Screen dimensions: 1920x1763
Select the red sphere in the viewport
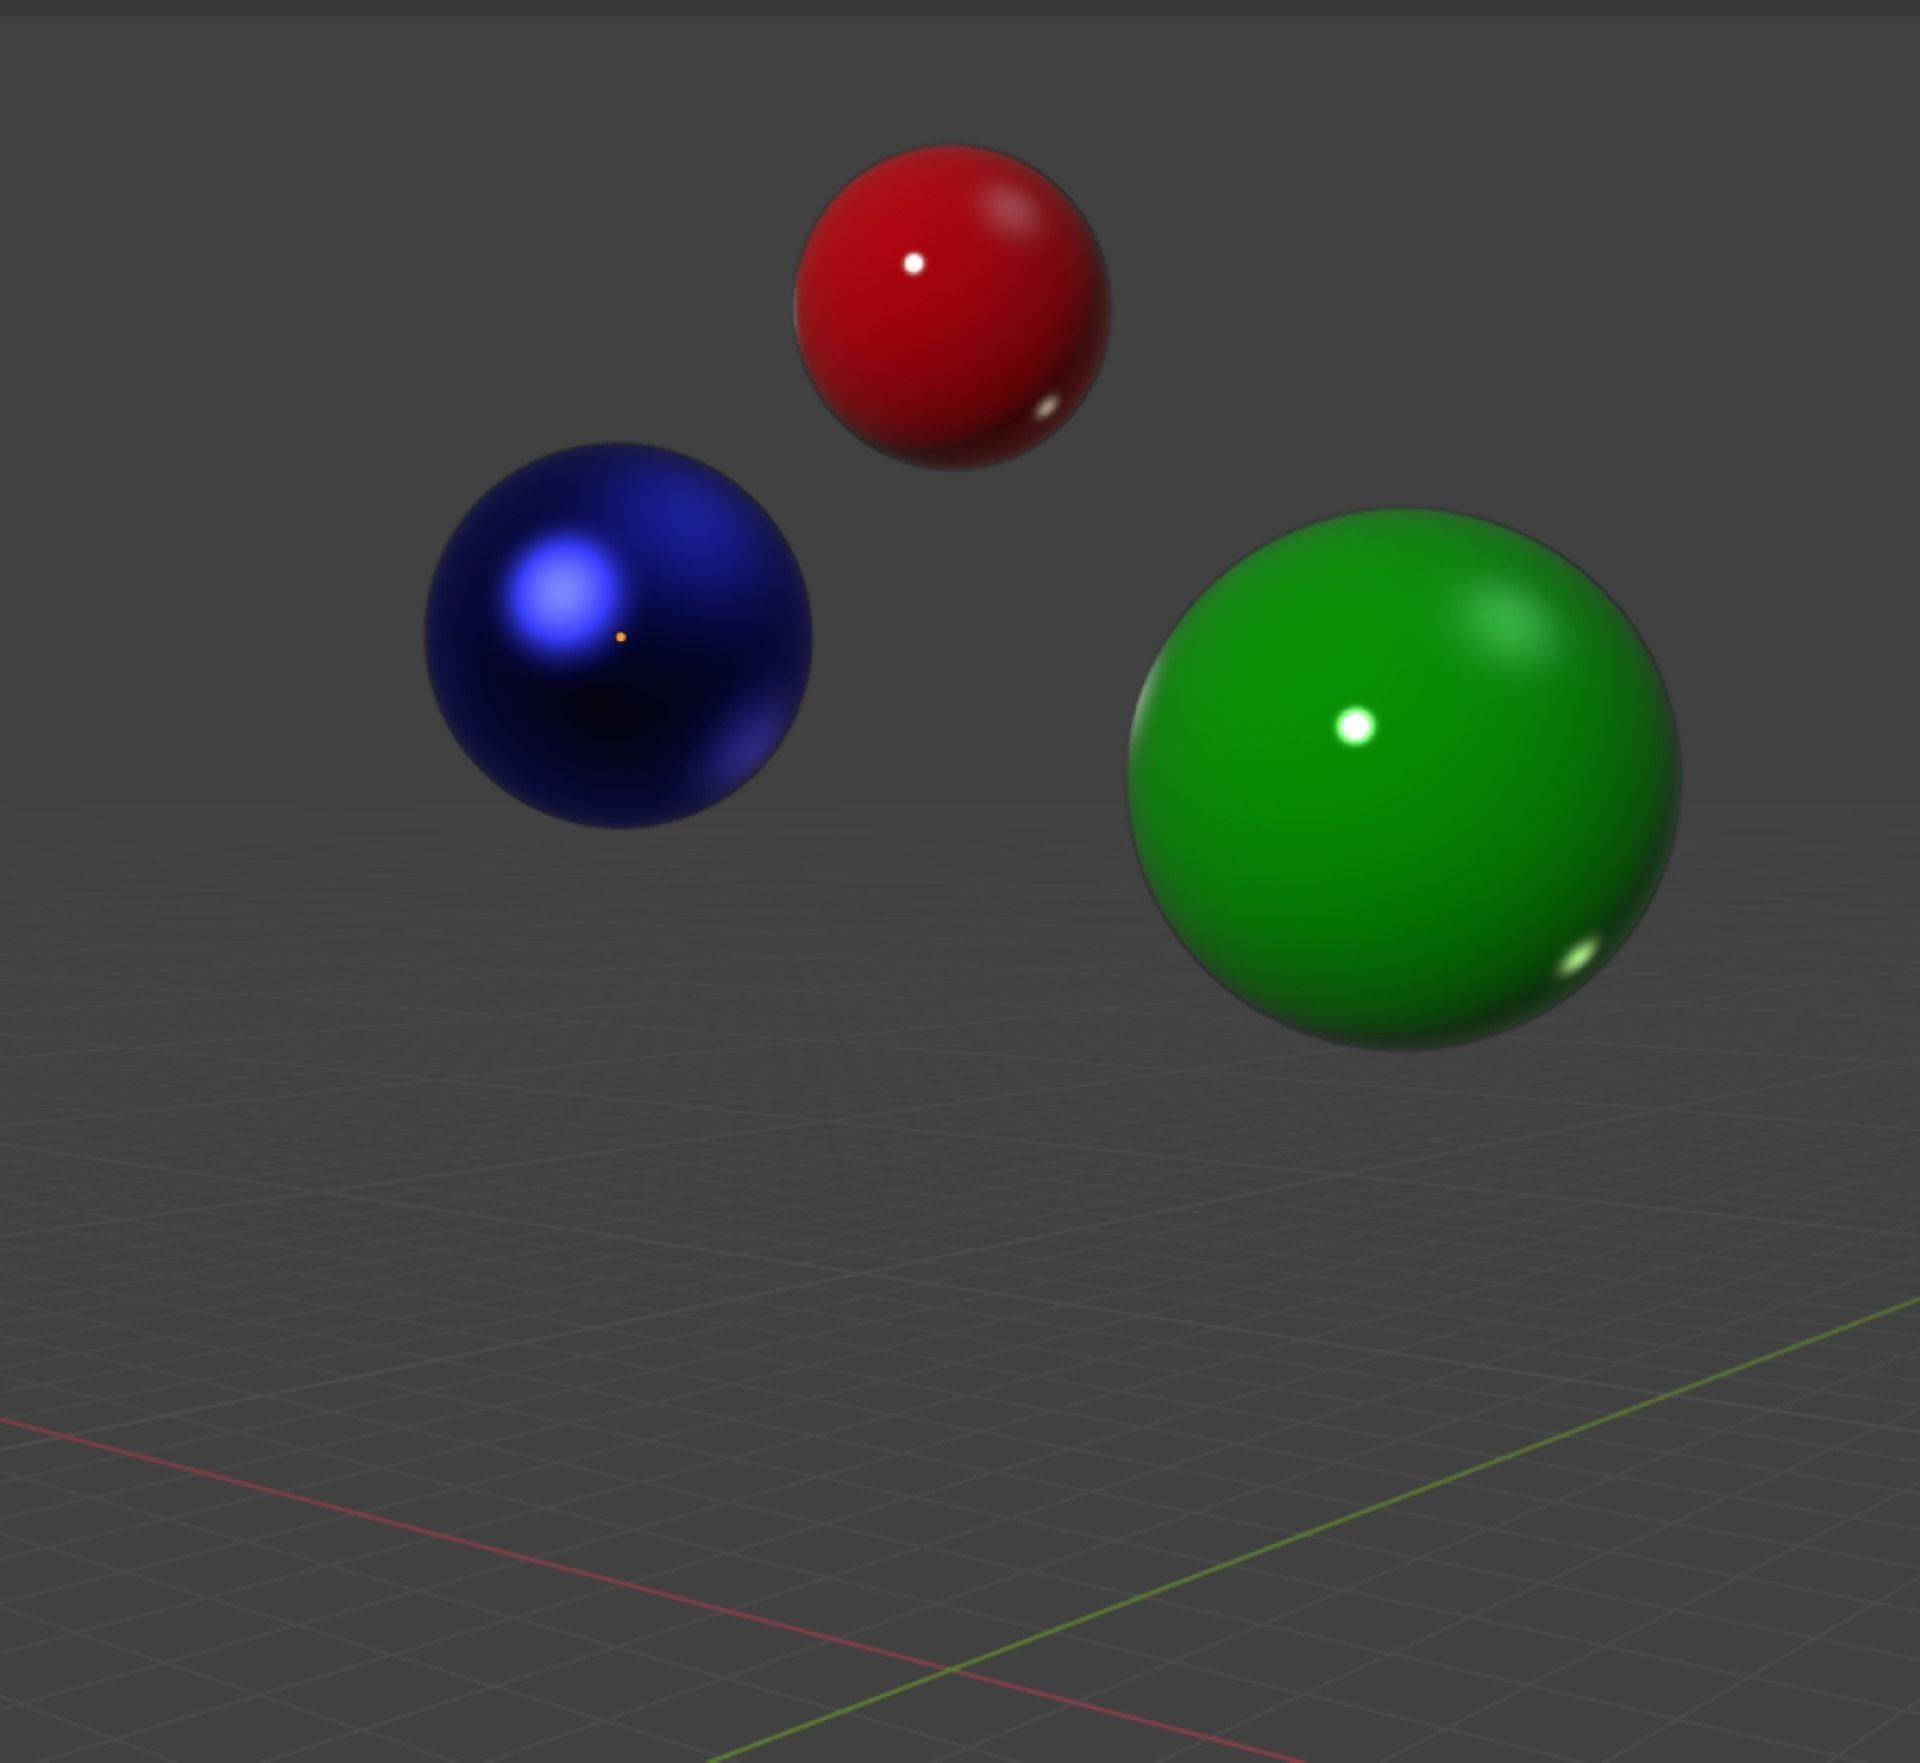(952, 308)
